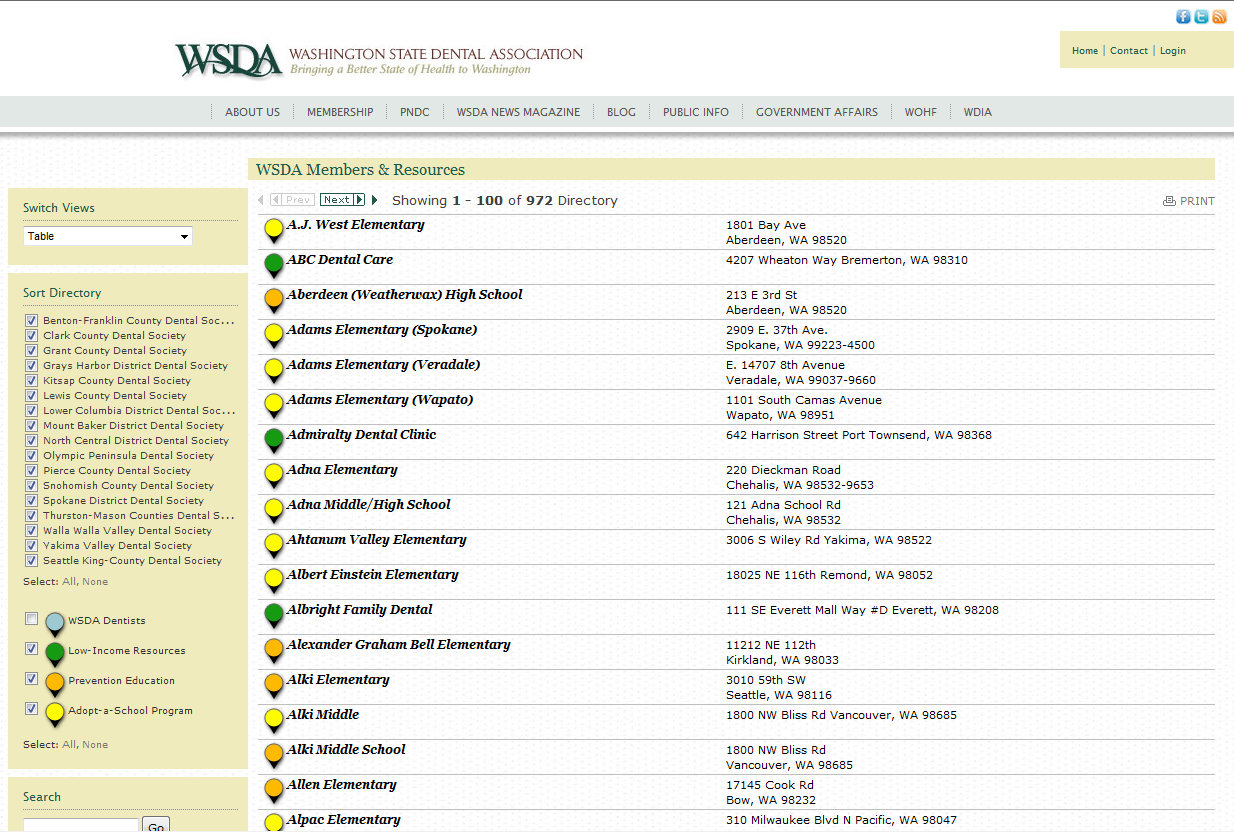Go to the Home link in the header
Image resolution: width=1234 pixels, height=832 pixels.
pos(1085,51)
